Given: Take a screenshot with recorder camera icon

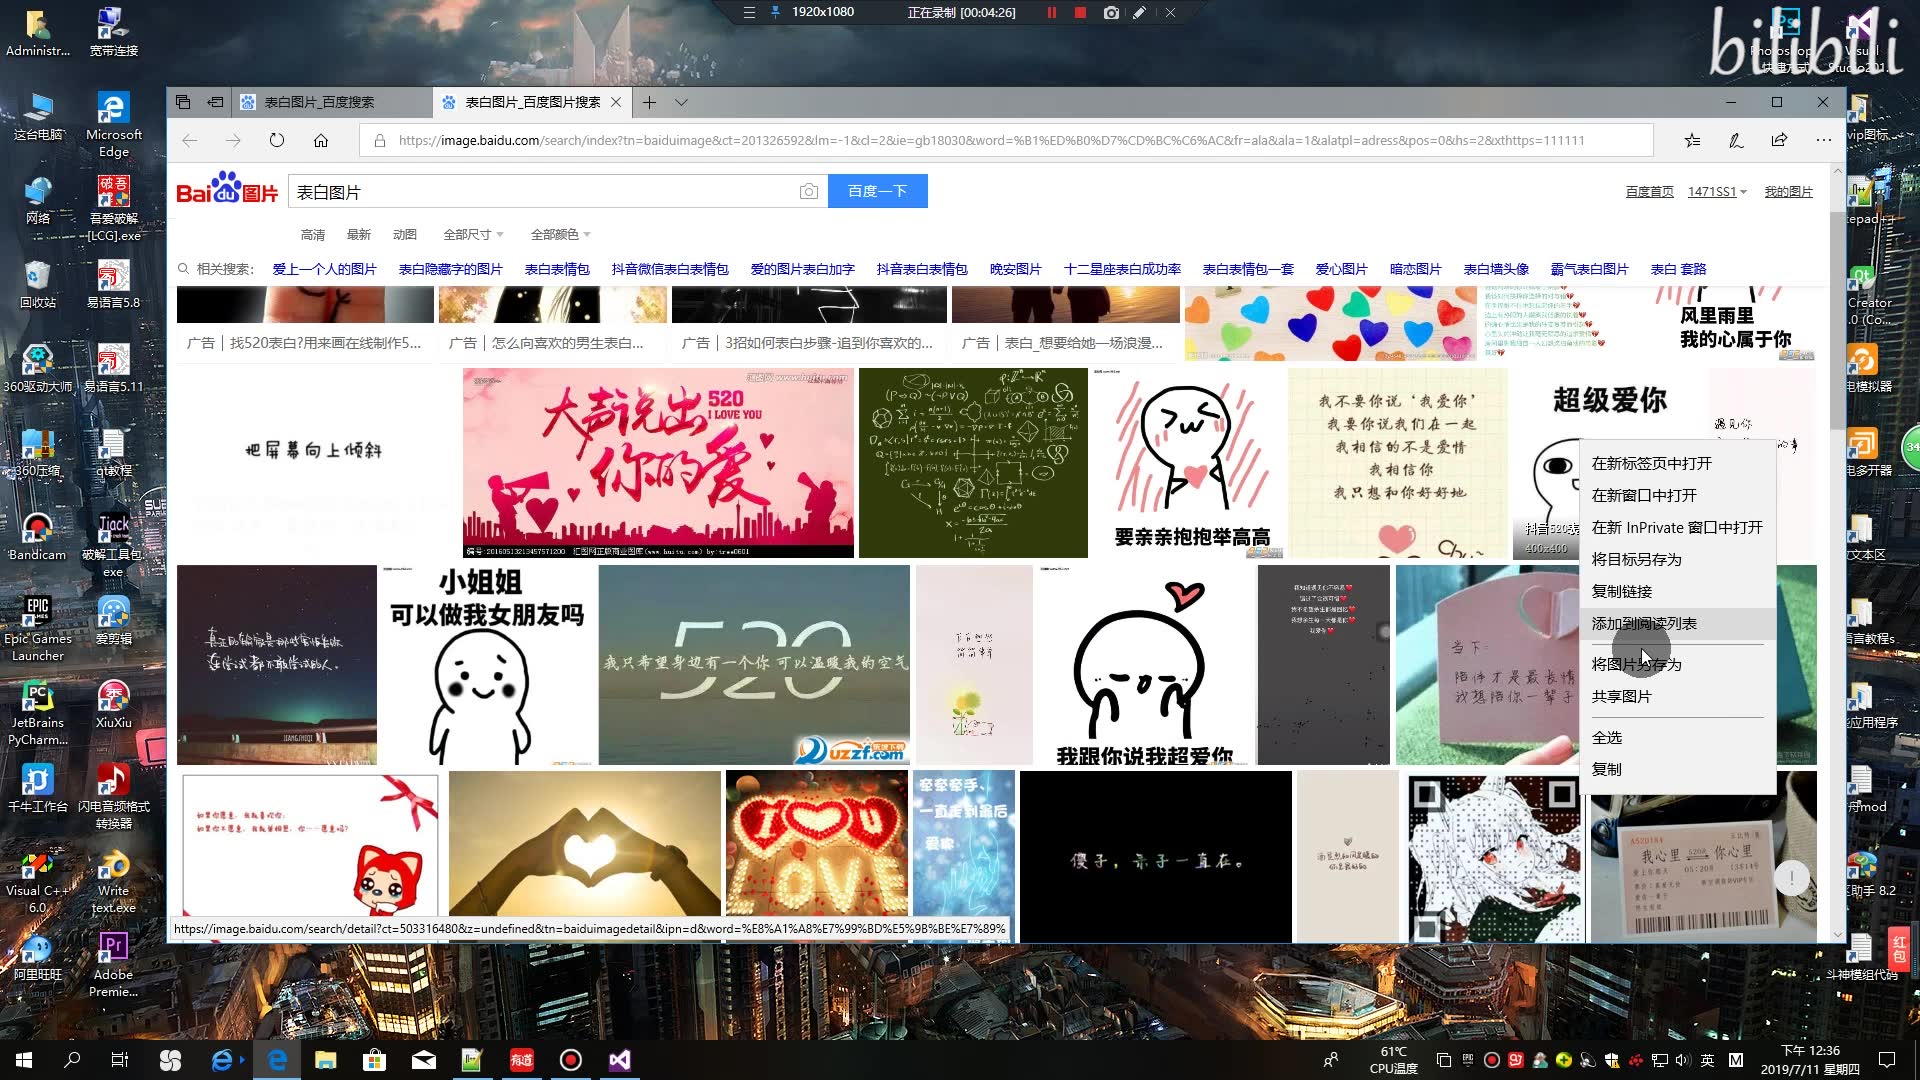Looking at the screenshot, I should (1111, 13).
